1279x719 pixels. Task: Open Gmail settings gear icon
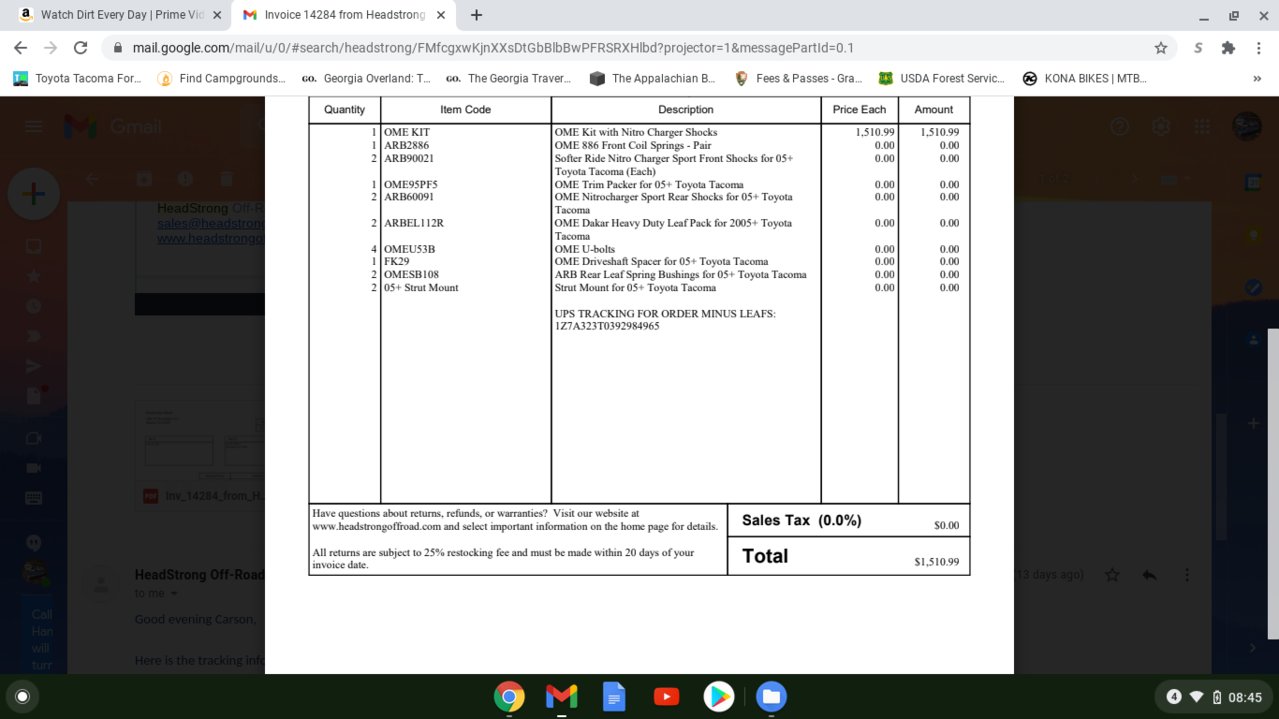click(x=1160, y=126)
